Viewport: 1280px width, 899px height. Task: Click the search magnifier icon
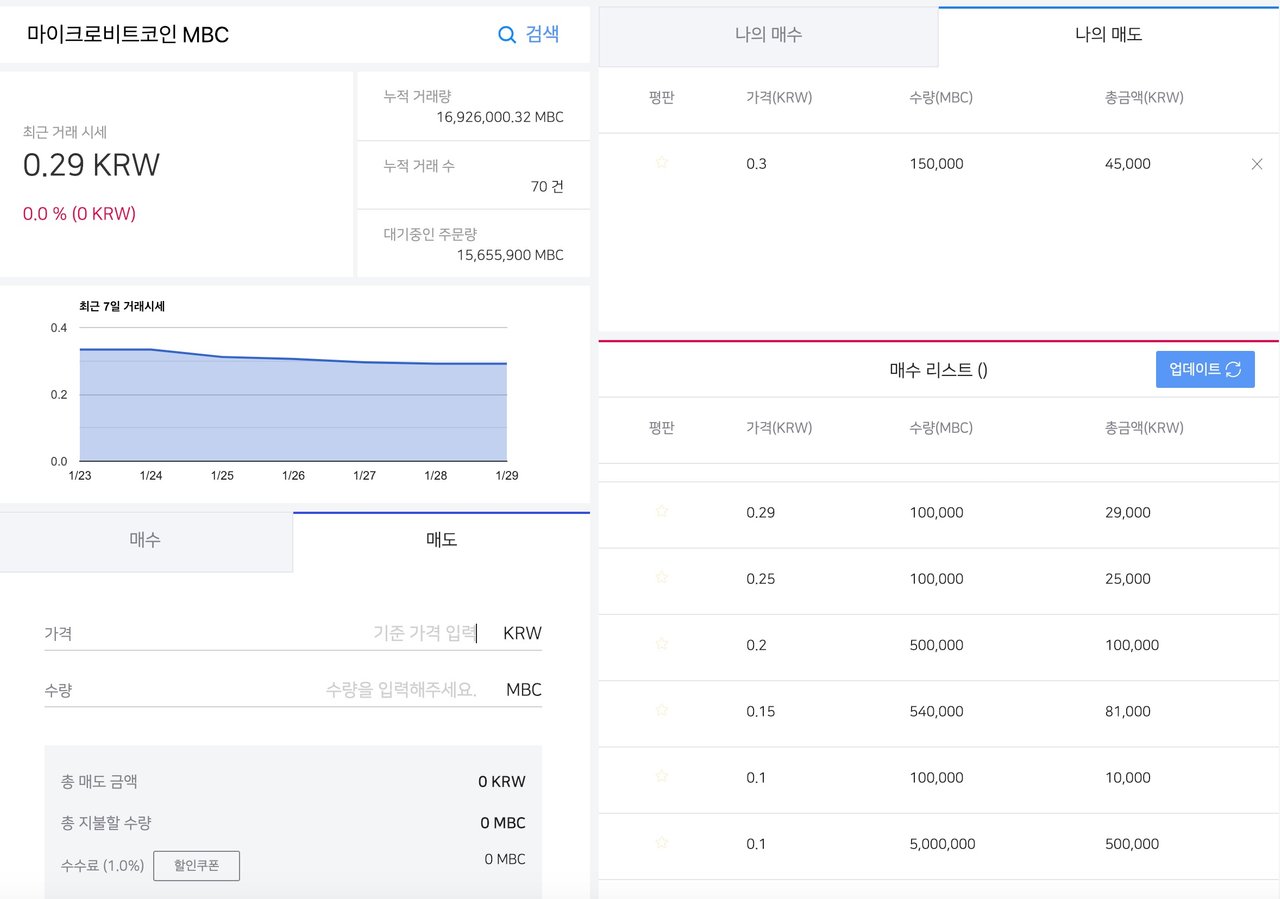(x=507, y=33)
